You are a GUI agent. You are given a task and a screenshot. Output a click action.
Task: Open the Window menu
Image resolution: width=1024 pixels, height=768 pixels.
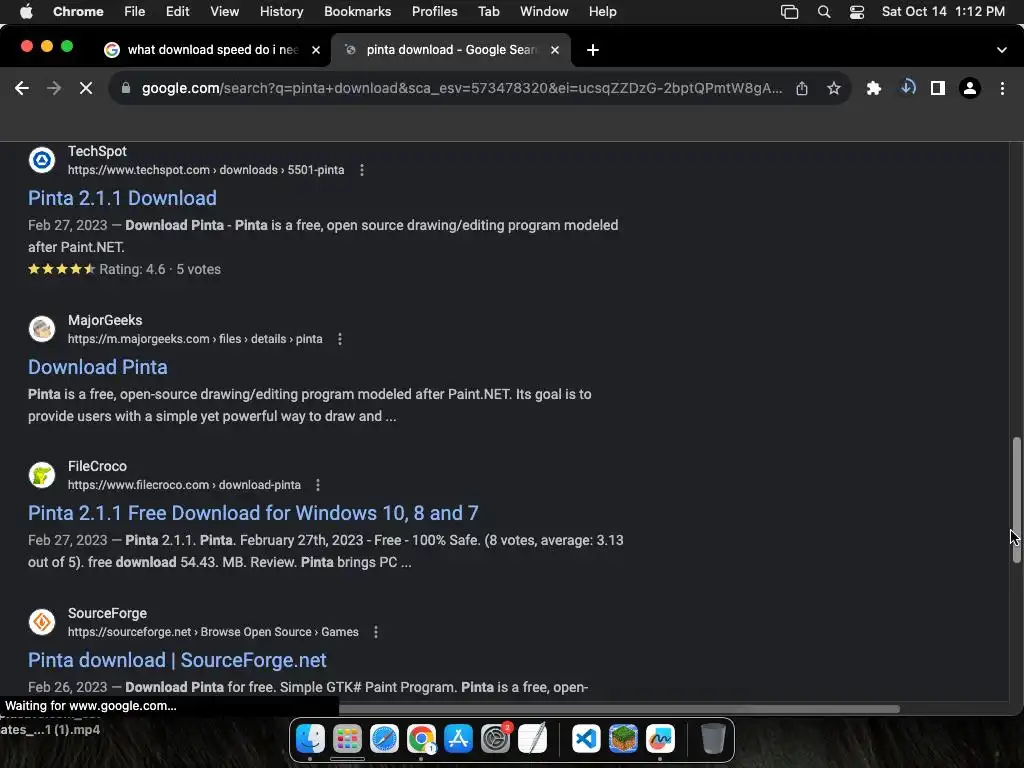click(544, 12)
